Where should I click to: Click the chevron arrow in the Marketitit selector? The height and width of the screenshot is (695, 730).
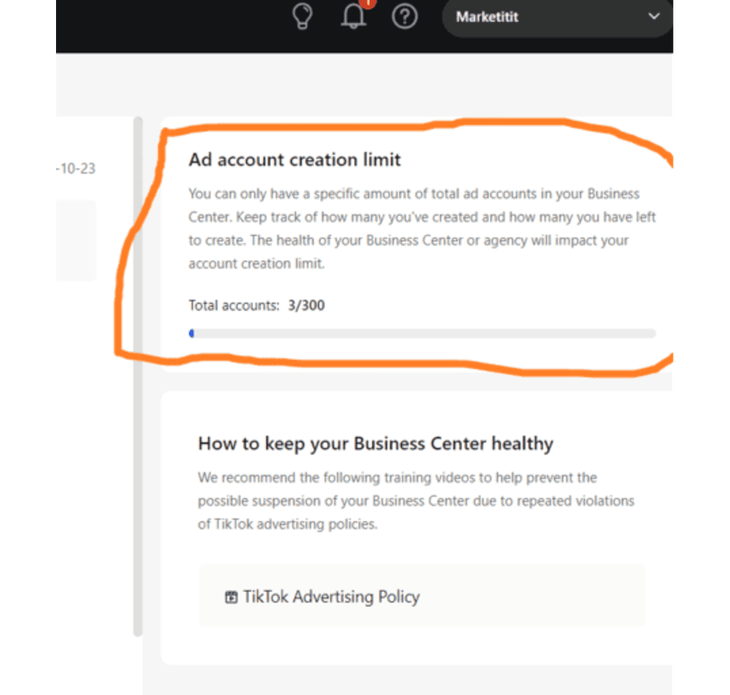click(x=655, y=17)
